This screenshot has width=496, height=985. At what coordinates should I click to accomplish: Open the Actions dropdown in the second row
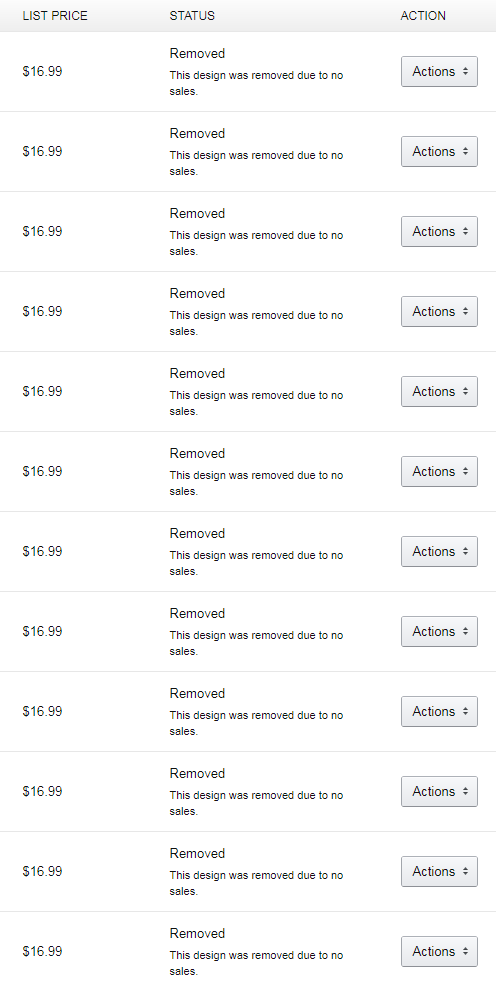[x=439, y=151]
